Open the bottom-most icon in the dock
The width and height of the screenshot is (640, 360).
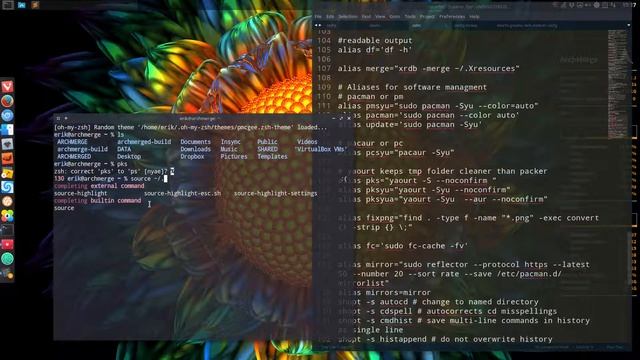[x=7, y=273]
